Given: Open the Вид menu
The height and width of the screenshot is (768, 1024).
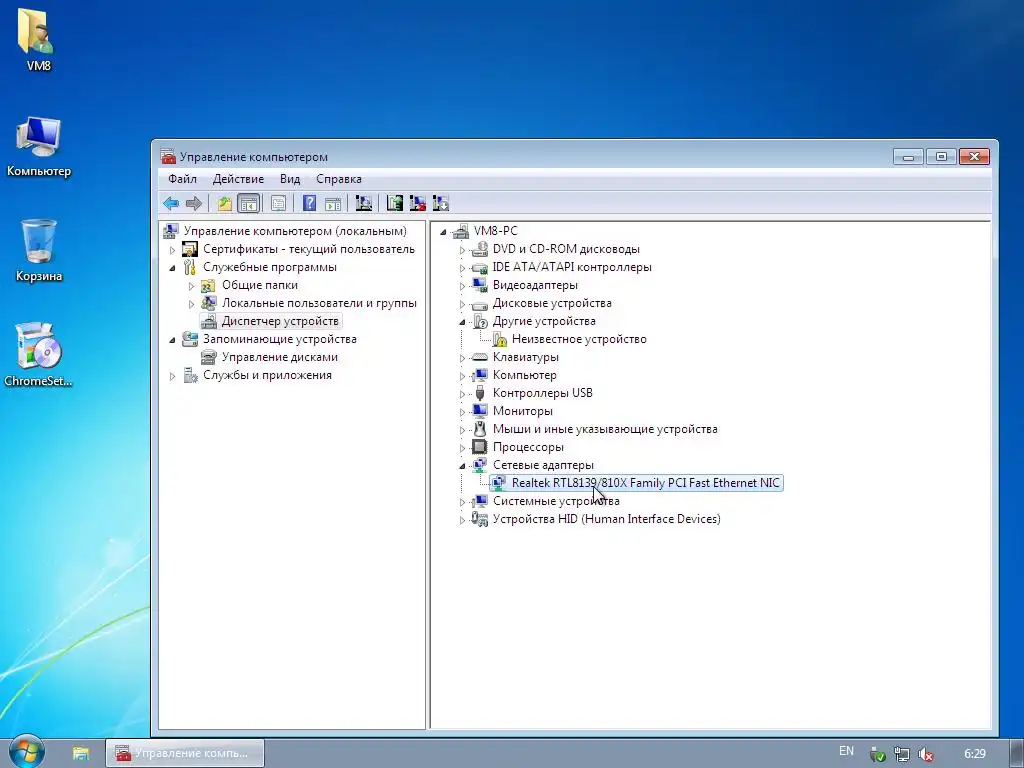Looking at the screenshot, I should coord(290,179).
